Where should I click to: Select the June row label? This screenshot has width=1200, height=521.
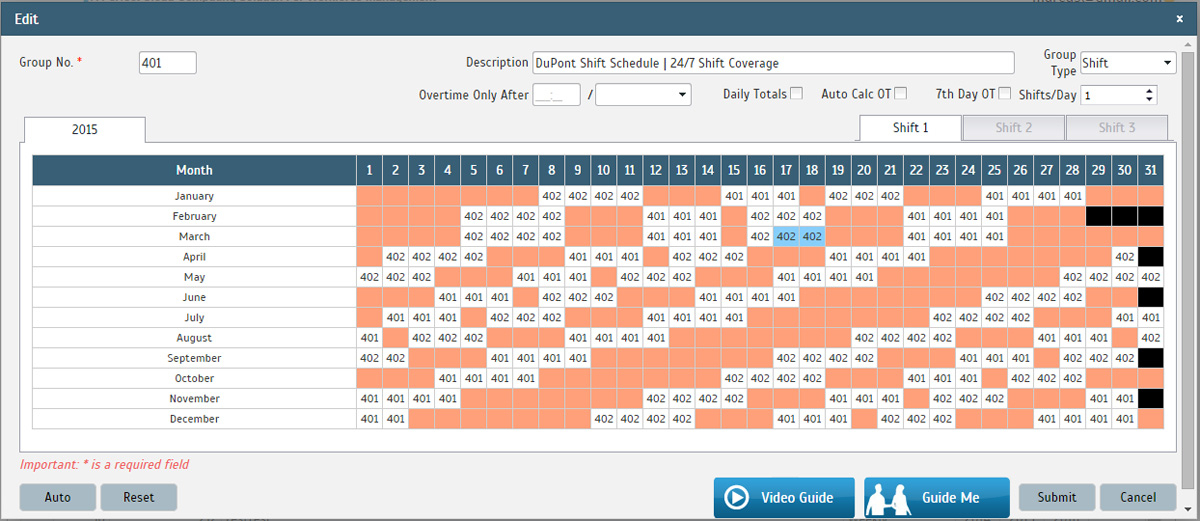click(195, 297)
